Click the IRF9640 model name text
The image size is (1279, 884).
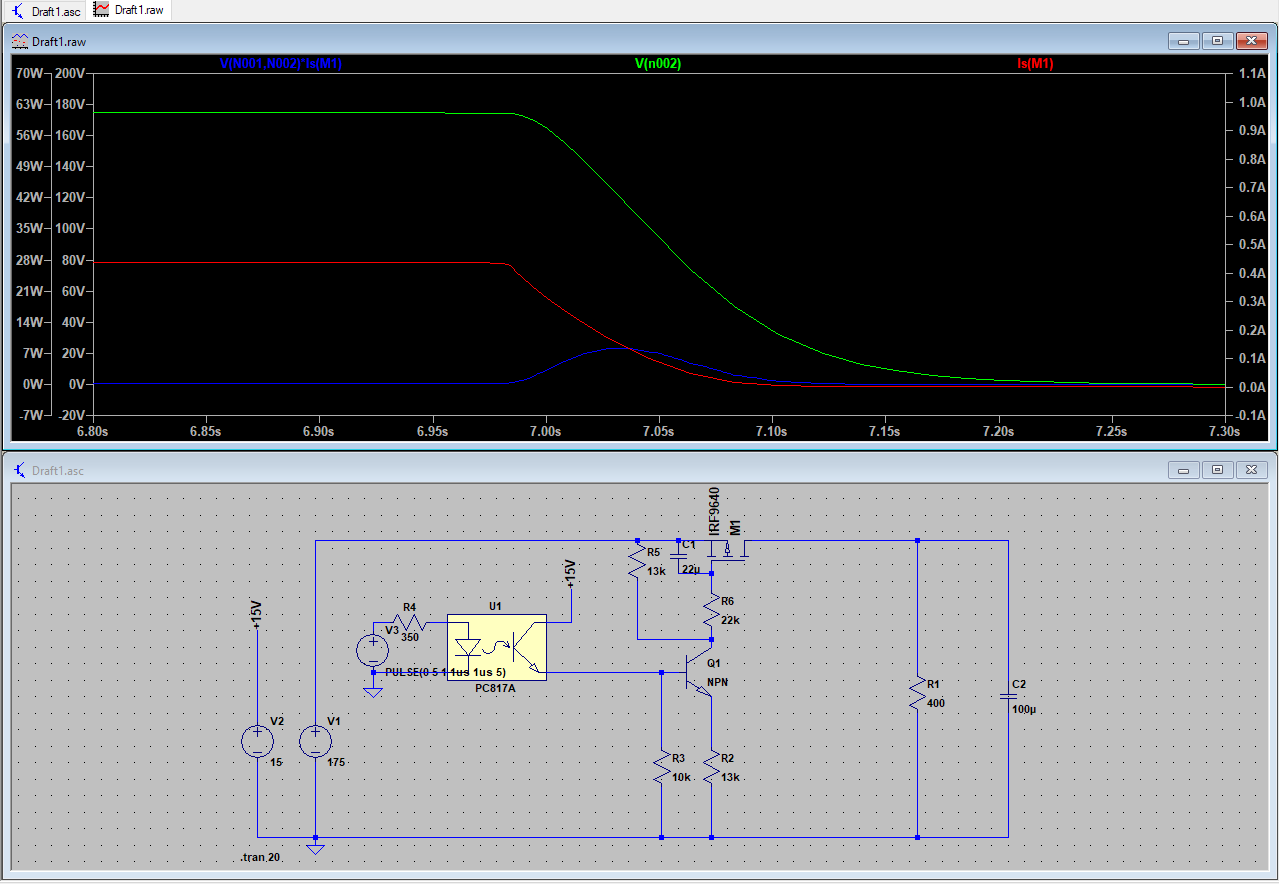click(x=714, y=511)
